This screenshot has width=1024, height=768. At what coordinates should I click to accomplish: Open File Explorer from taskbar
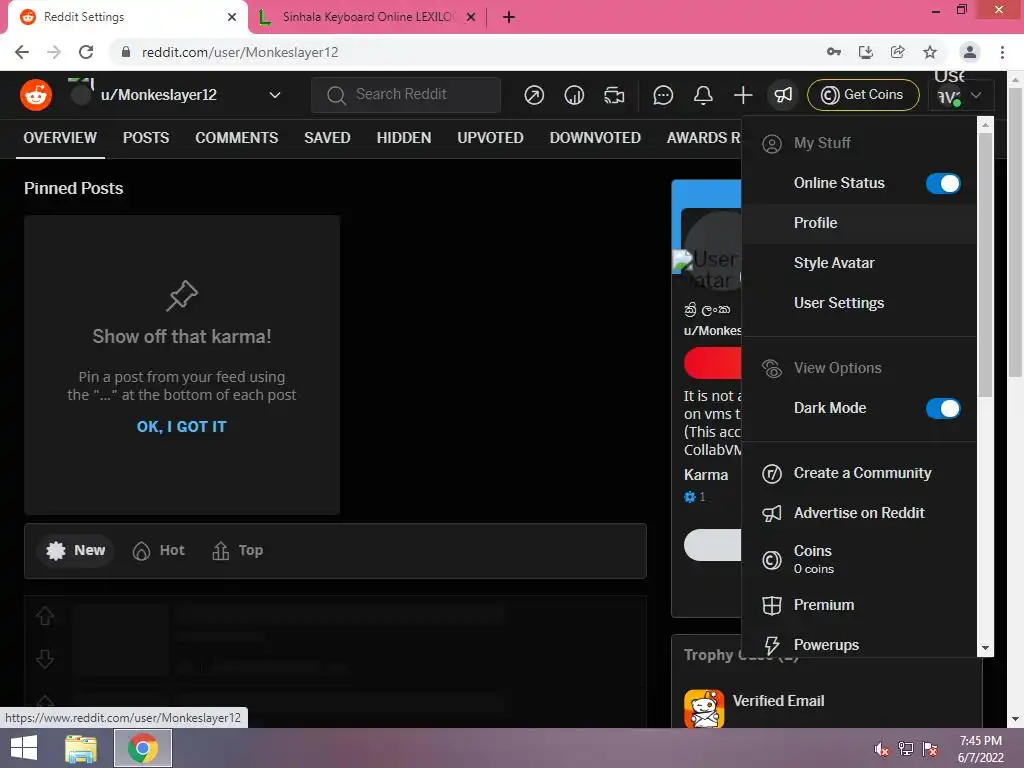click(x=81, y=748)
